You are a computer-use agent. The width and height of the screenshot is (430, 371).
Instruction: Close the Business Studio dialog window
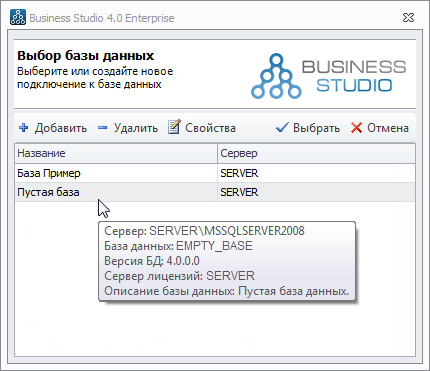pyautogui.click(x=408, y=18)
